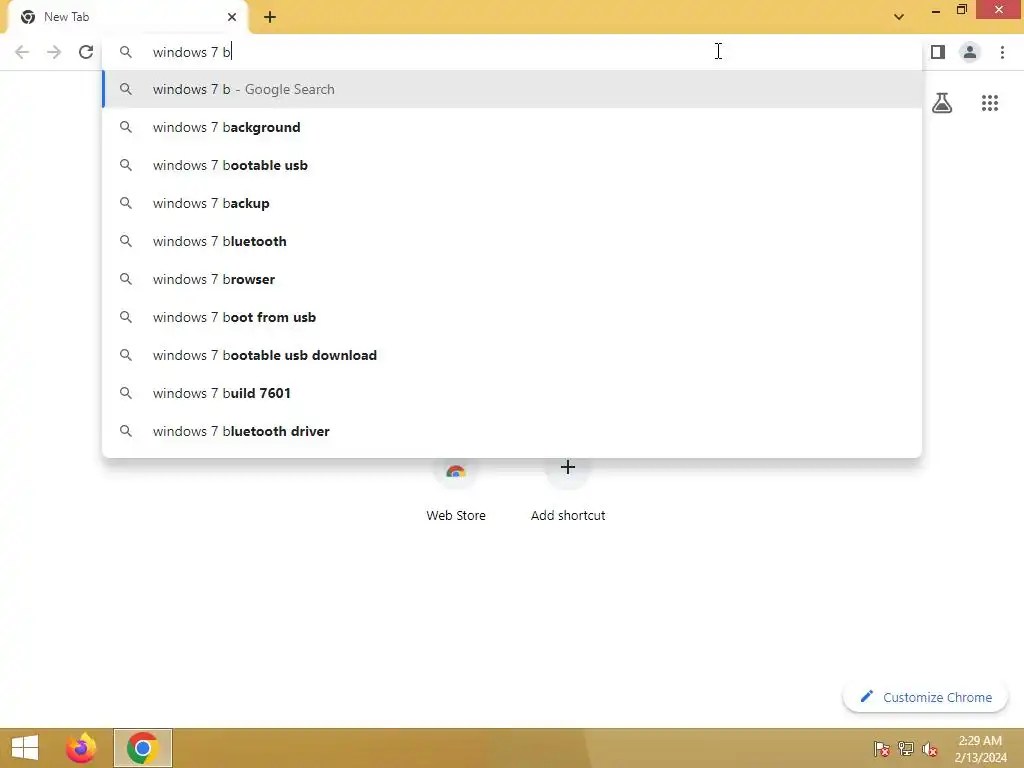Restore down the Chrome window
Viewport: 1024px width, 768px height.
click(961, 10)
